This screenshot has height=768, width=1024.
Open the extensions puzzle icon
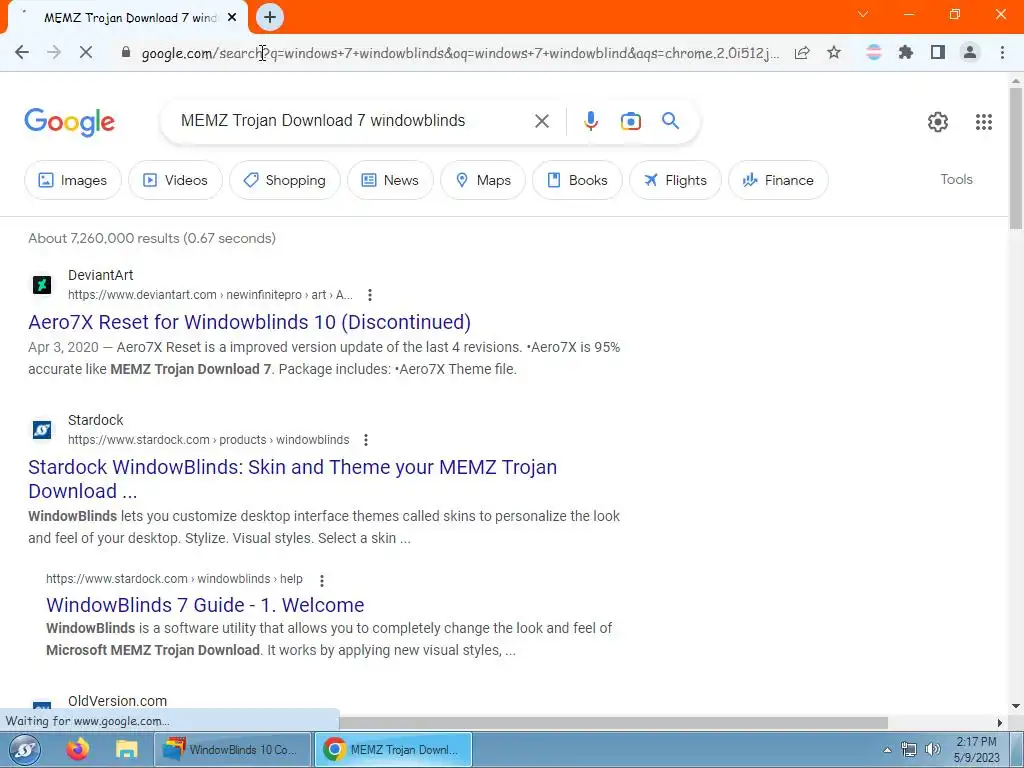[905, 52]
